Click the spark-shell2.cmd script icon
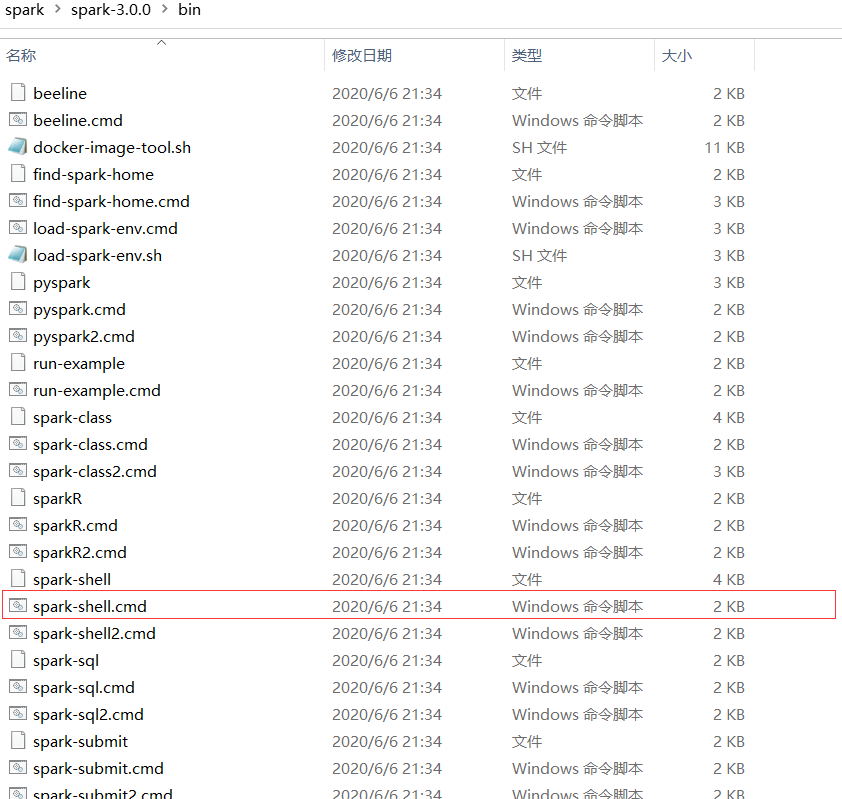 (18, 632)
